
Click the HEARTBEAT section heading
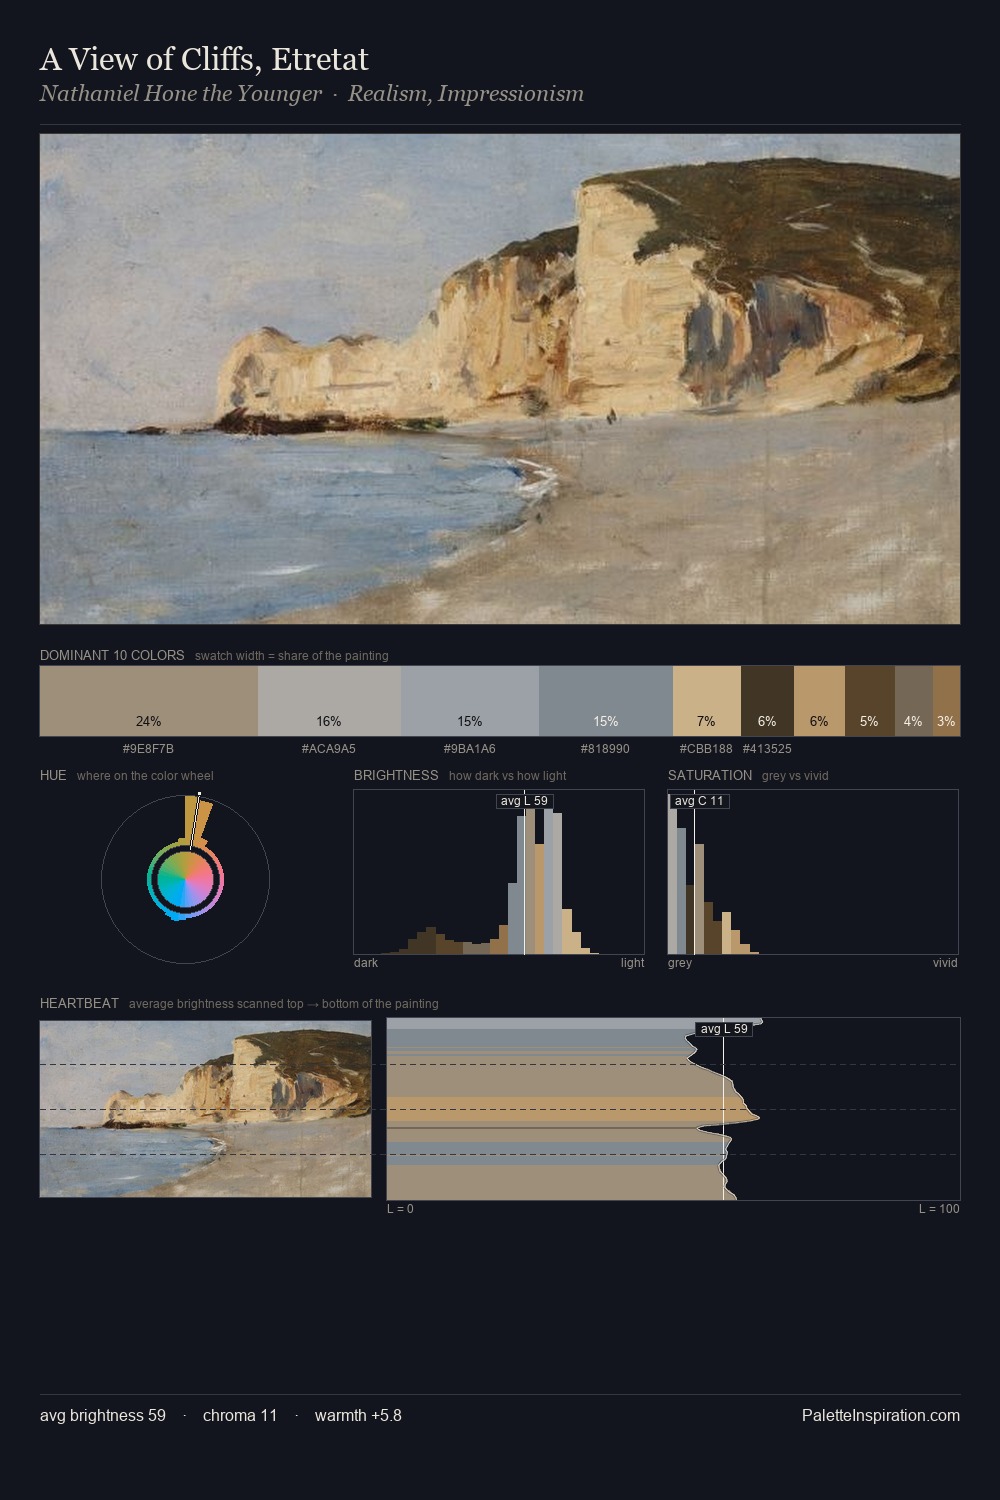pos(79,1003)
